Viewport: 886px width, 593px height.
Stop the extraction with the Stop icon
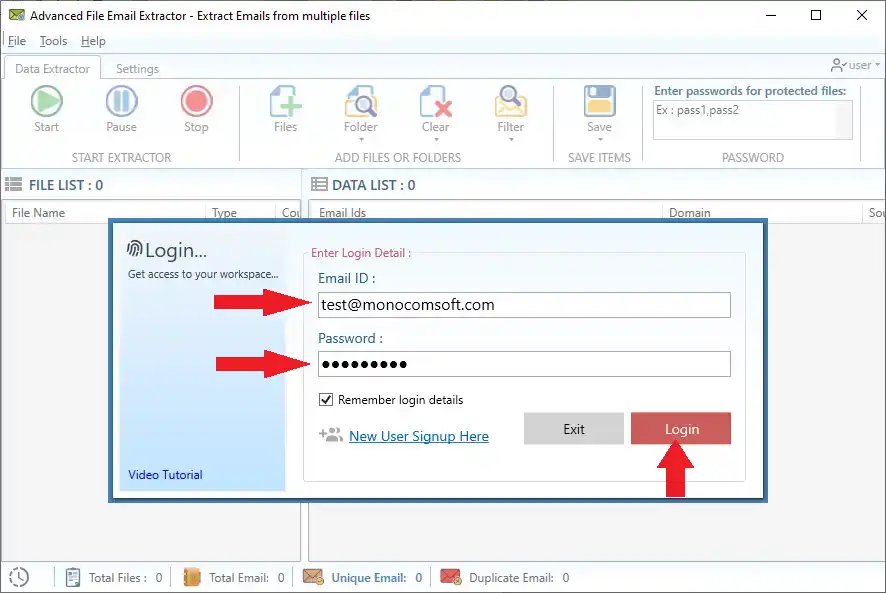point(197,101)
